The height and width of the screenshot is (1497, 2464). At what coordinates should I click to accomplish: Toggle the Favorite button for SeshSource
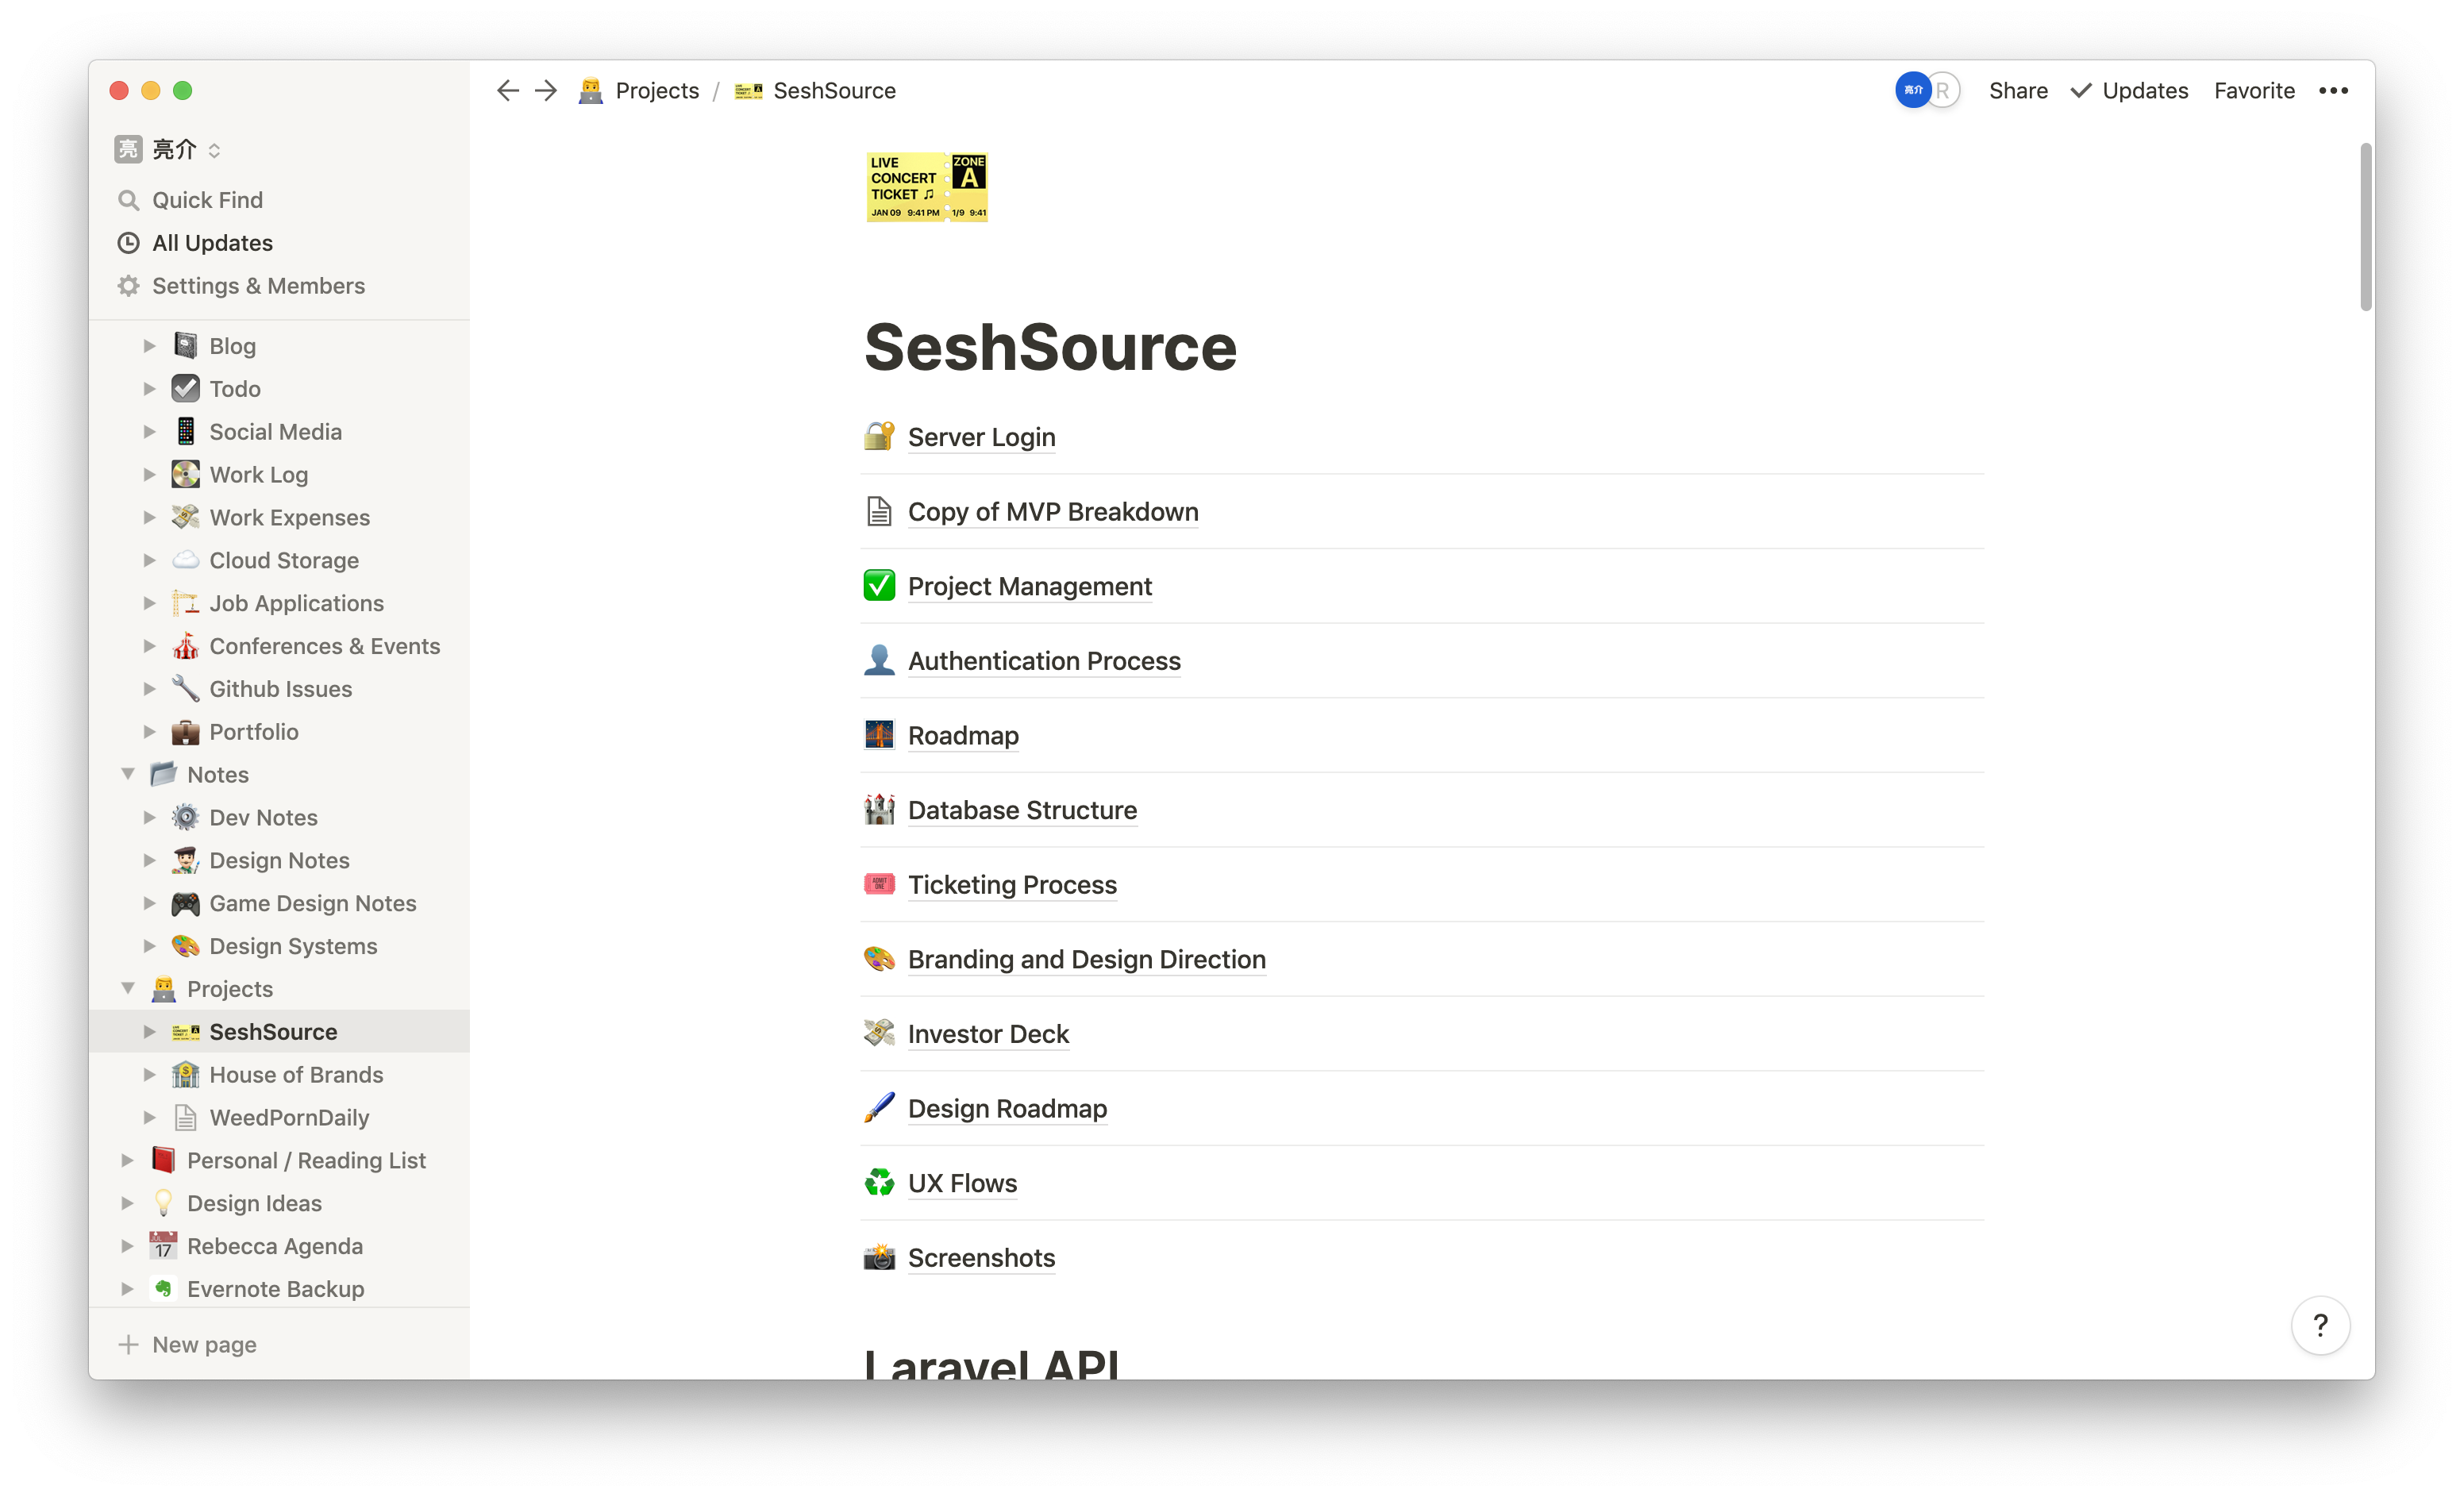tap(2254, 90)
